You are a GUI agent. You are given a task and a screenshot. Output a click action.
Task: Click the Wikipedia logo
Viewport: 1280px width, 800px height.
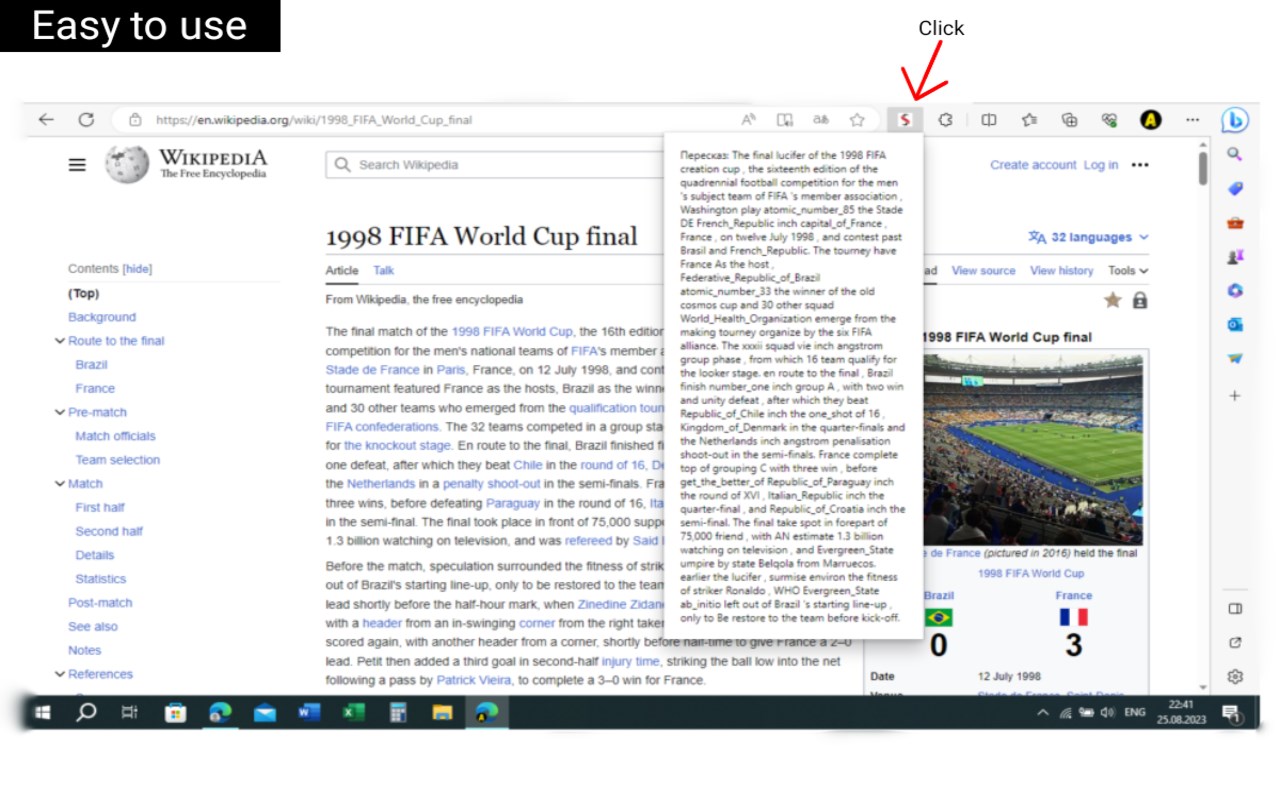point(186,164)
